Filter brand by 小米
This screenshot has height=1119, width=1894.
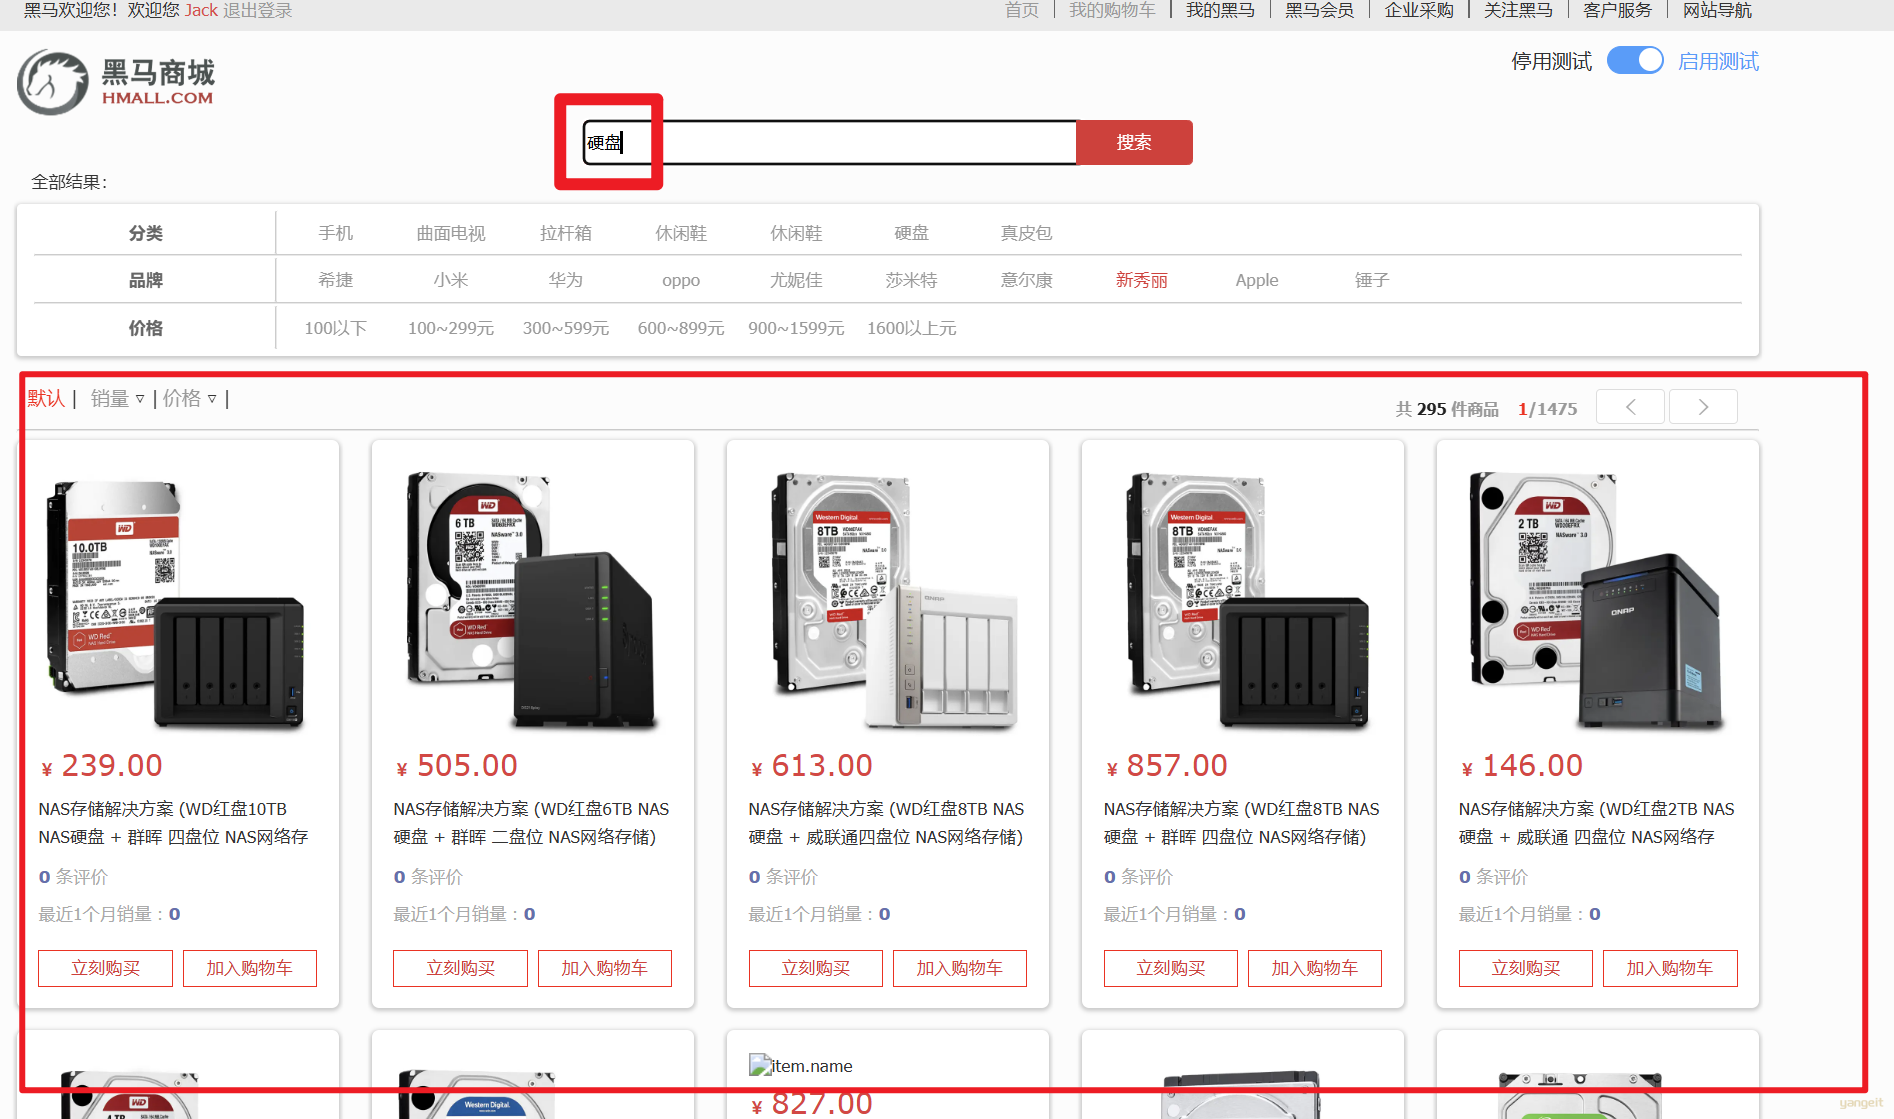[x=451, y=280]
